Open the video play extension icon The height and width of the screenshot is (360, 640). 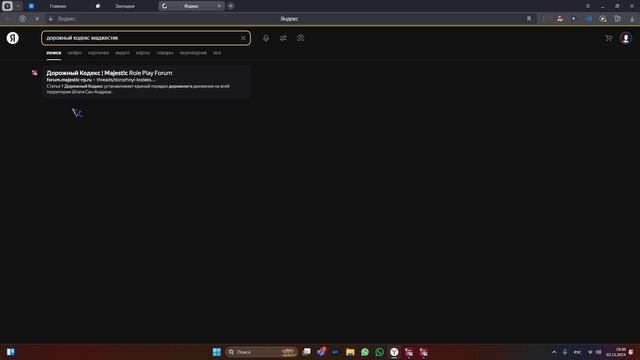(603, 19)
